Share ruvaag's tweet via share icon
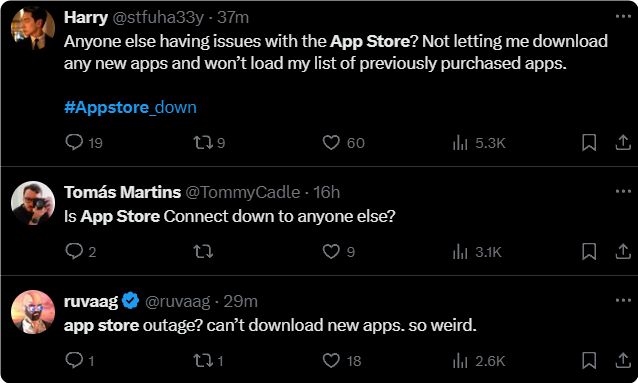The image size is (638, 383). (x=623, y=361)
